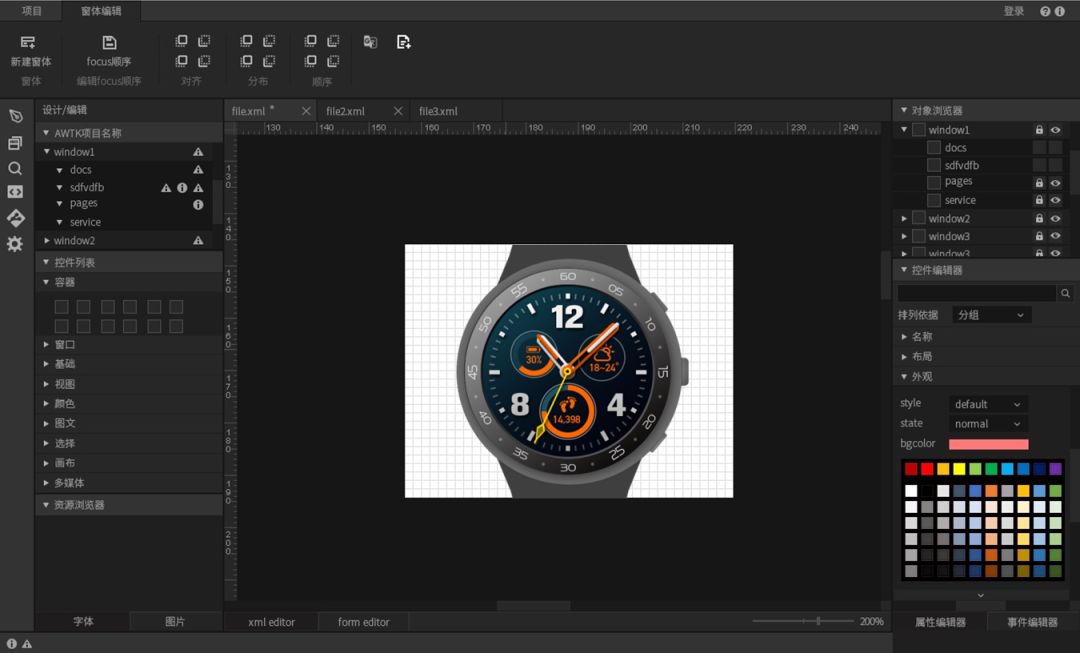Image resolution: width=1080 pixels, height=653 pixels.
Task: Click the tag icon in left sidebar
Action: coord(15,116)
